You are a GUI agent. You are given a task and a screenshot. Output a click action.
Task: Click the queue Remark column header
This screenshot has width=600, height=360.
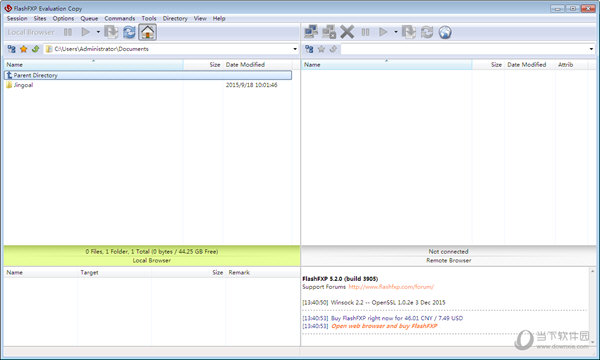click(x=262, y=272)
